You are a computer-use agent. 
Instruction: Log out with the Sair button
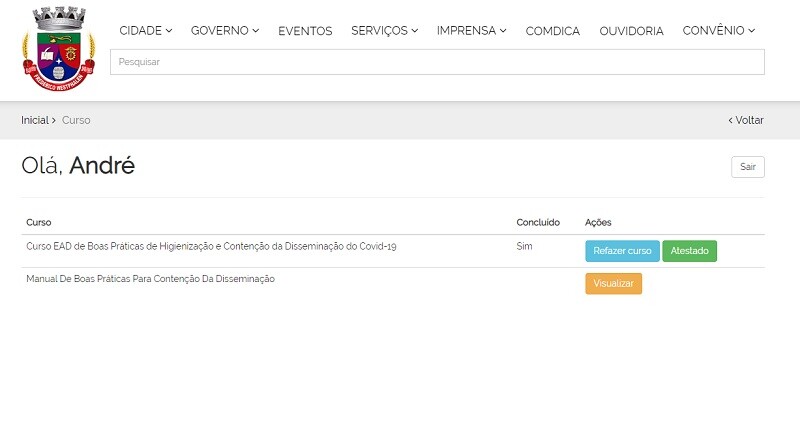click(747, 167)
